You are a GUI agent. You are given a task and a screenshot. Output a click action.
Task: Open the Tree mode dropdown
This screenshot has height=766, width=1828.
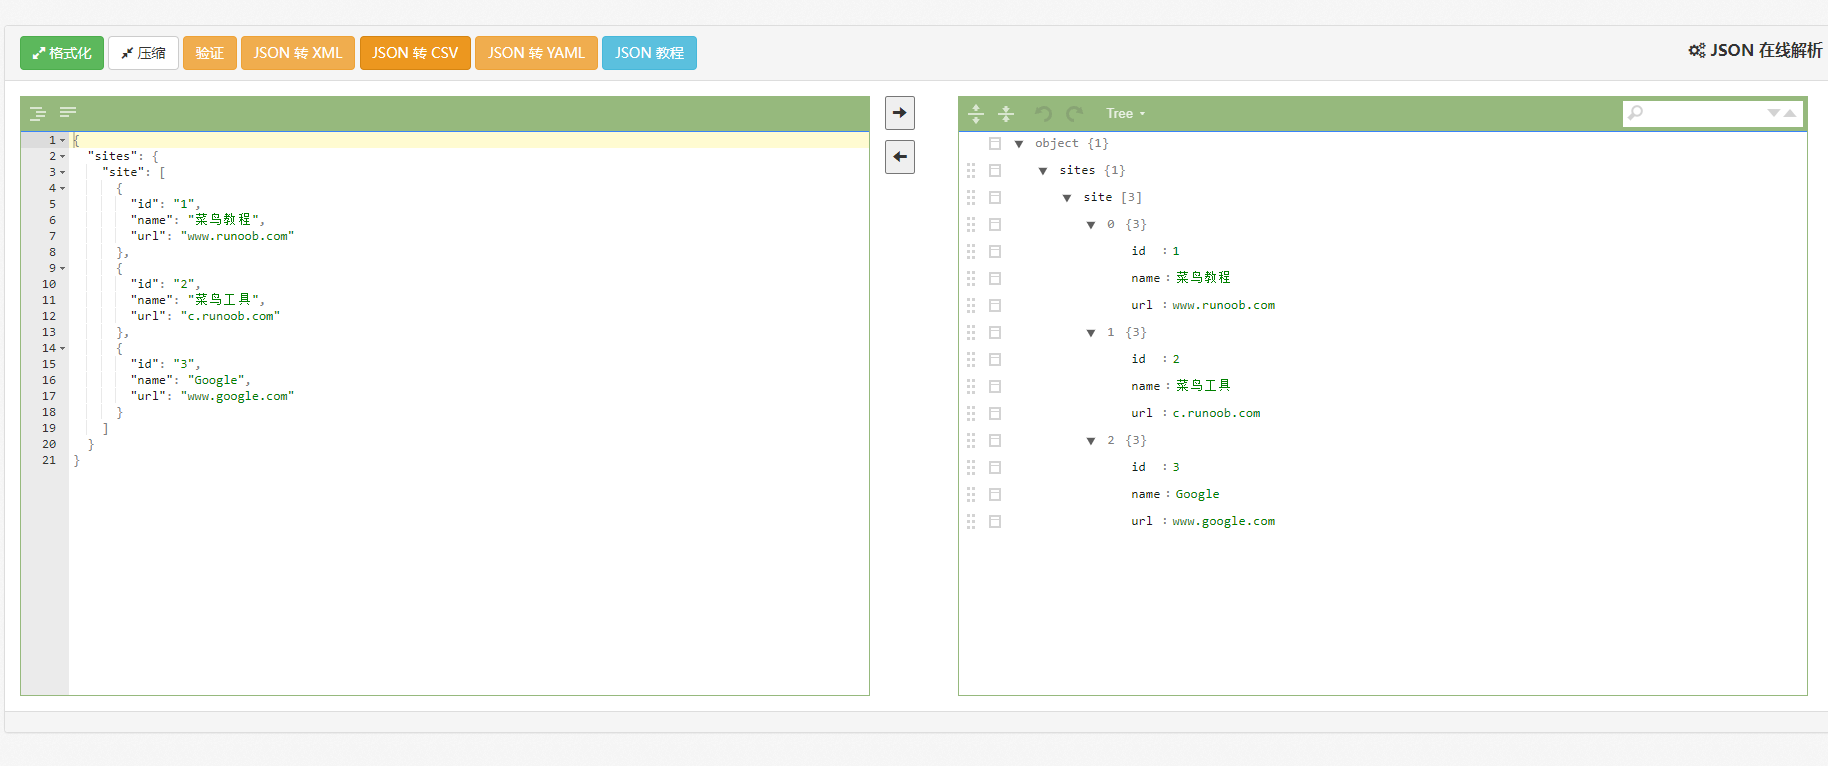point(1125,113)
